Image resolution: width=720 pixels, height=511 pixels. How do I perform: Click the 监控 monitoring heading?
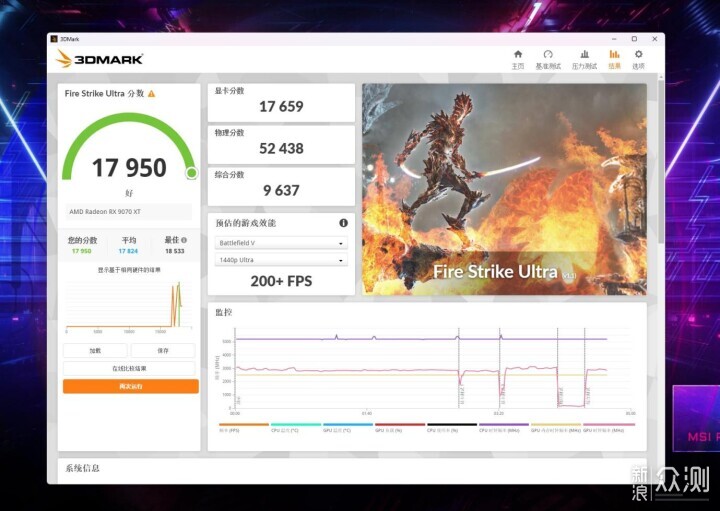click(x=224, y=312)
